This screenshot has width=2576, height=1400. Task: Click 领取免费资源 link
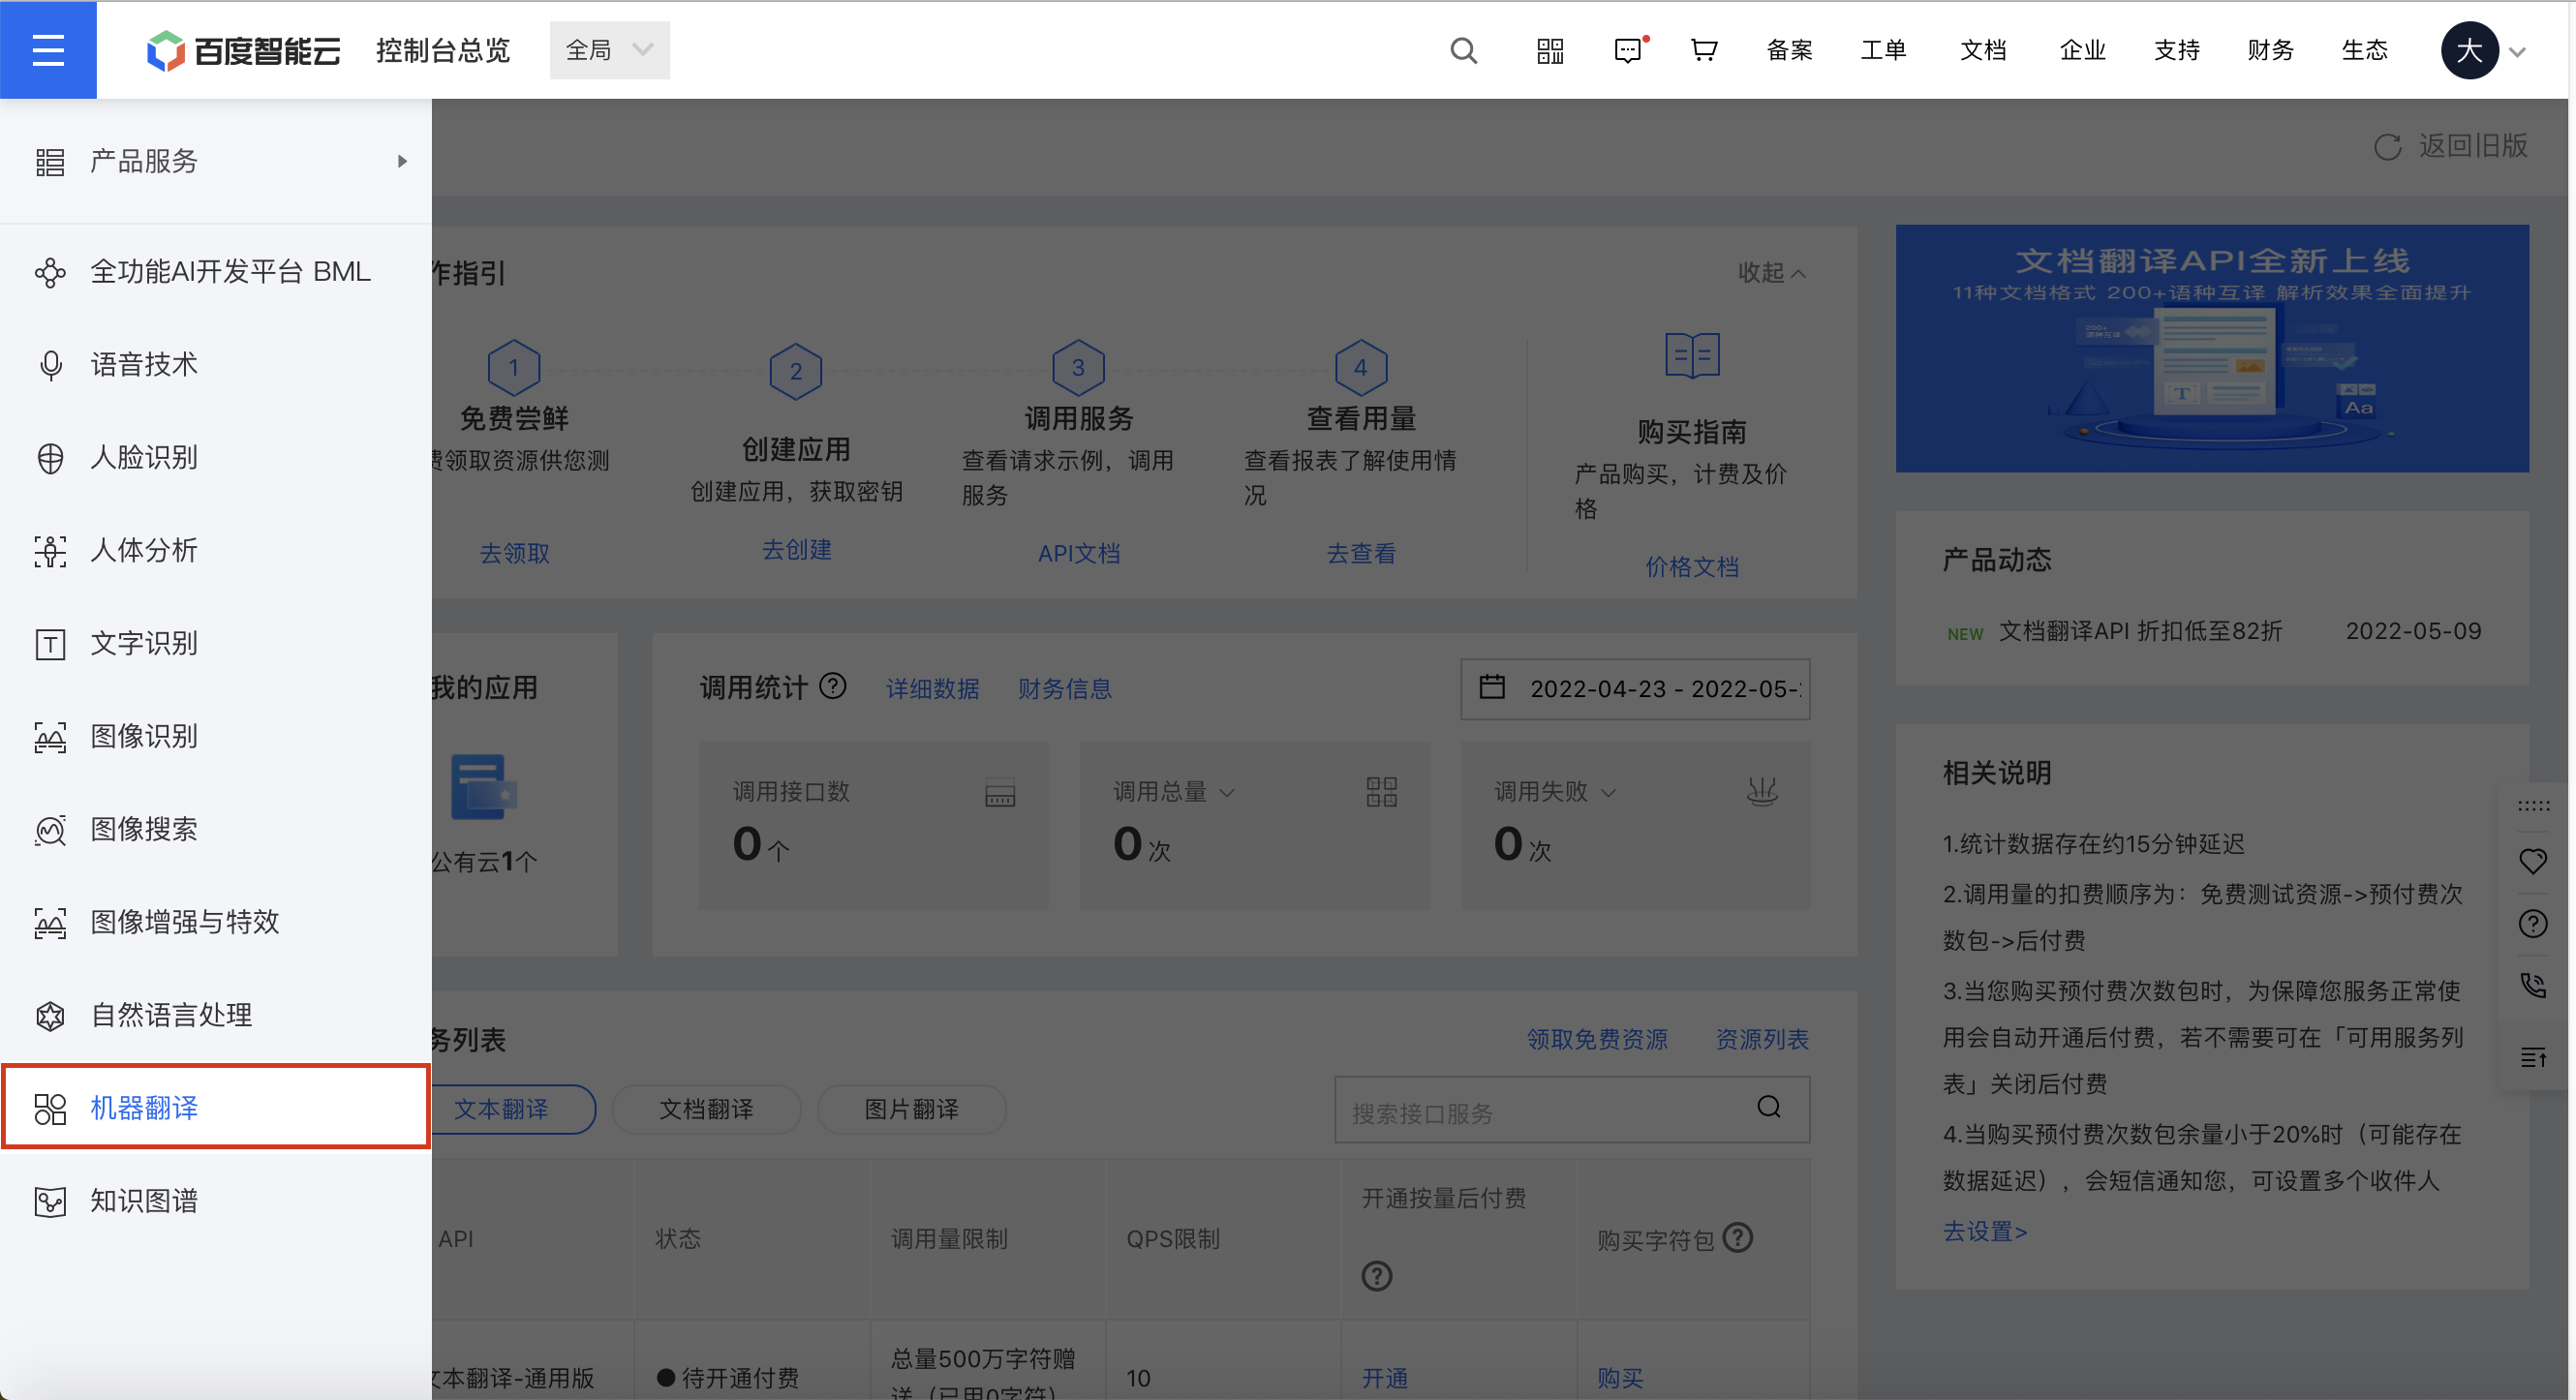1597,1039
